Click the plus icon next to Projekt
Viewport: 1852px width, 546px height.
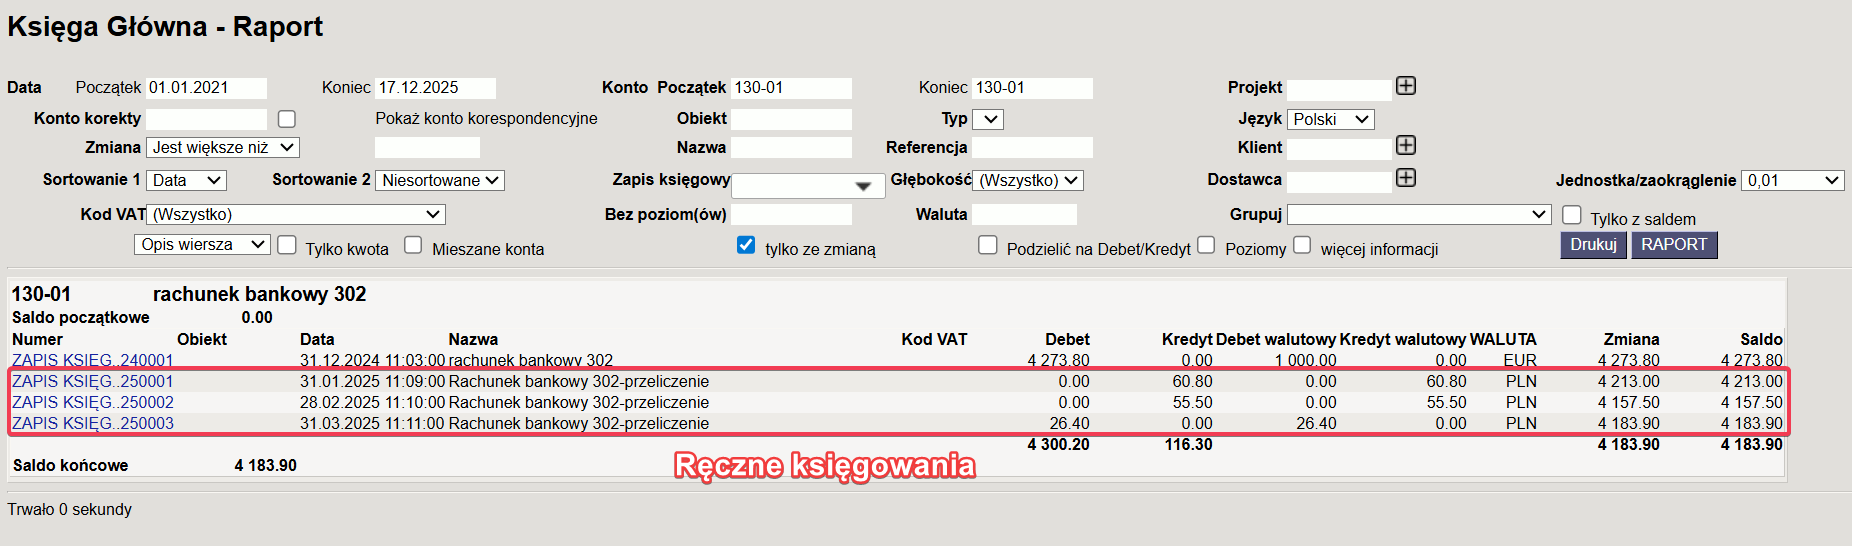coord(1405,86)
